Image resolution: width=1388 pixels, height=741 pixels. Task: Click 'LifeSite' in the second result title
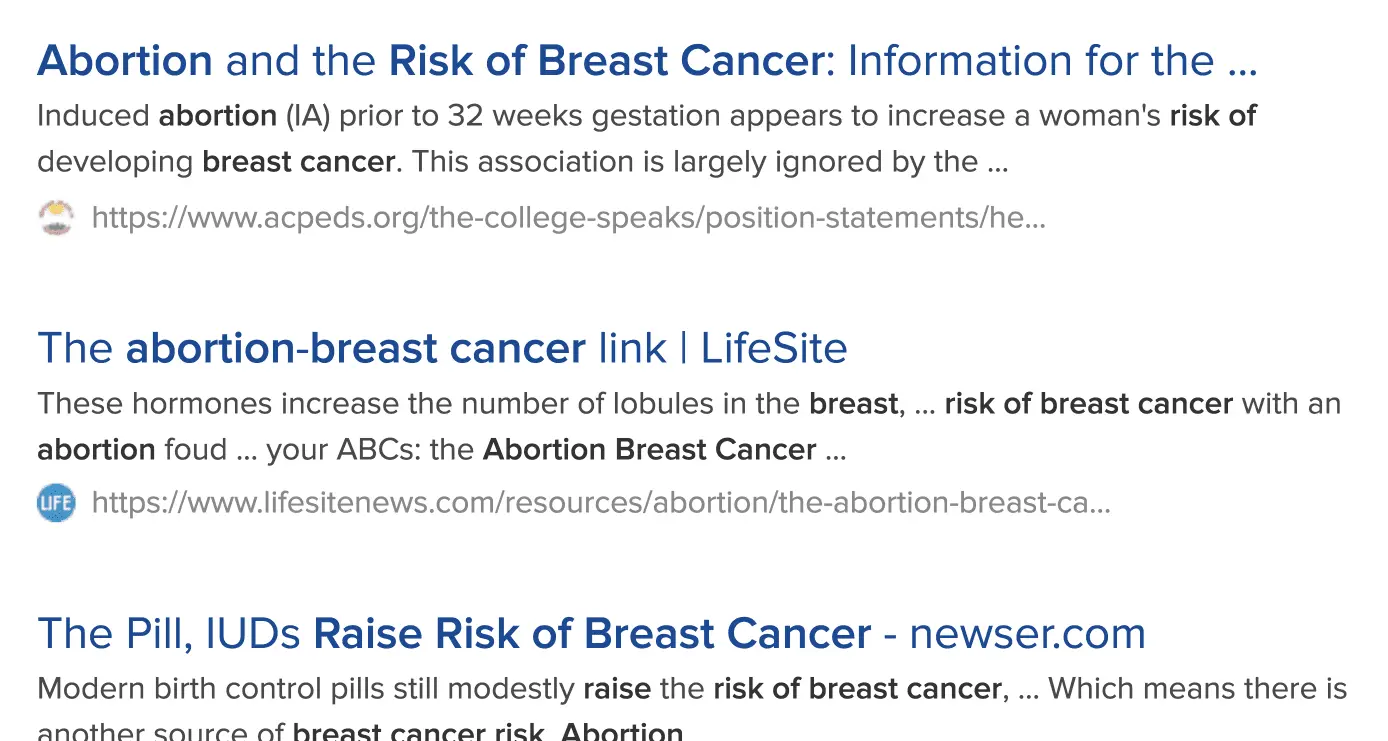[x=773, y=348]
